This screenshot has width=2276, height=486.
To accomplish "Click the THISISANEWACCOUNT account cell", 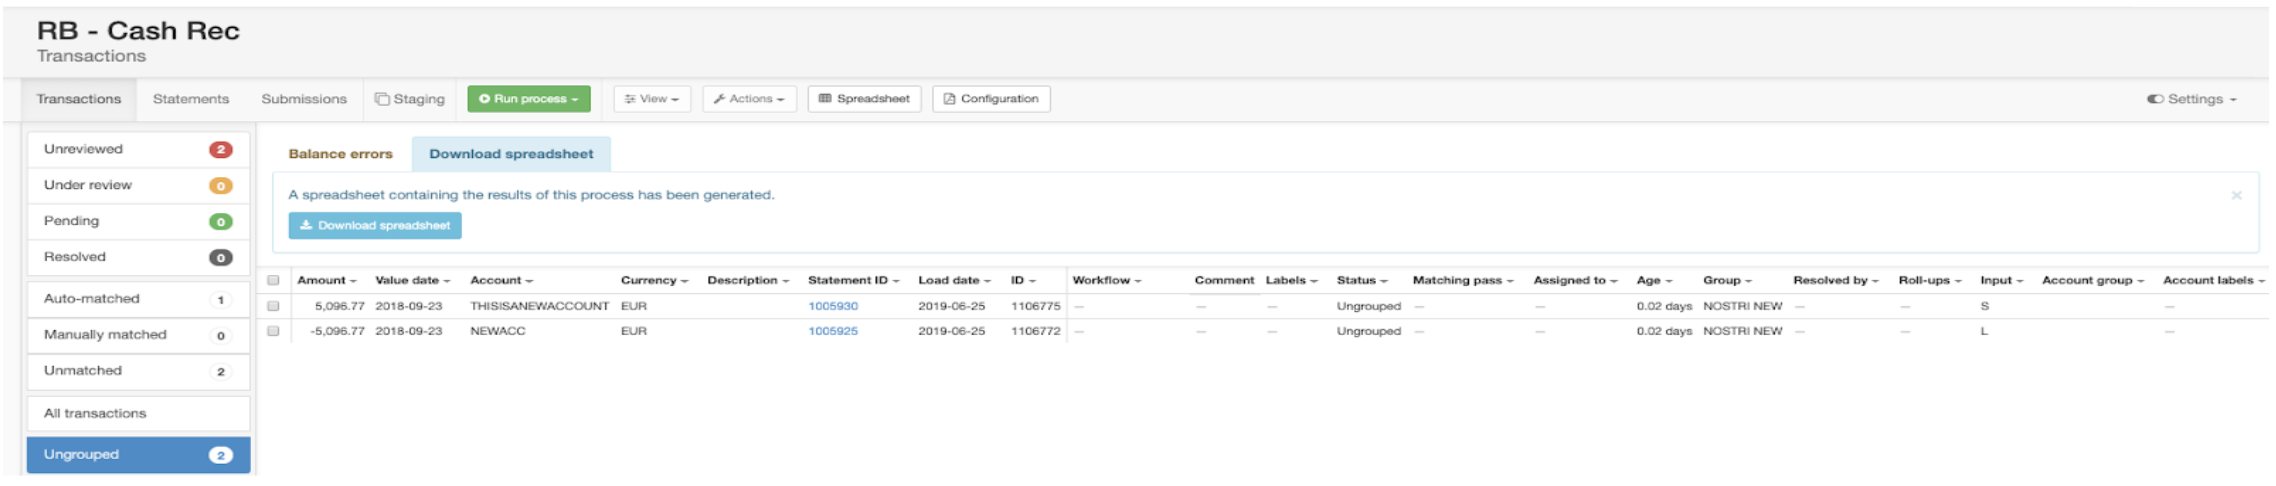I will [540, 307].
